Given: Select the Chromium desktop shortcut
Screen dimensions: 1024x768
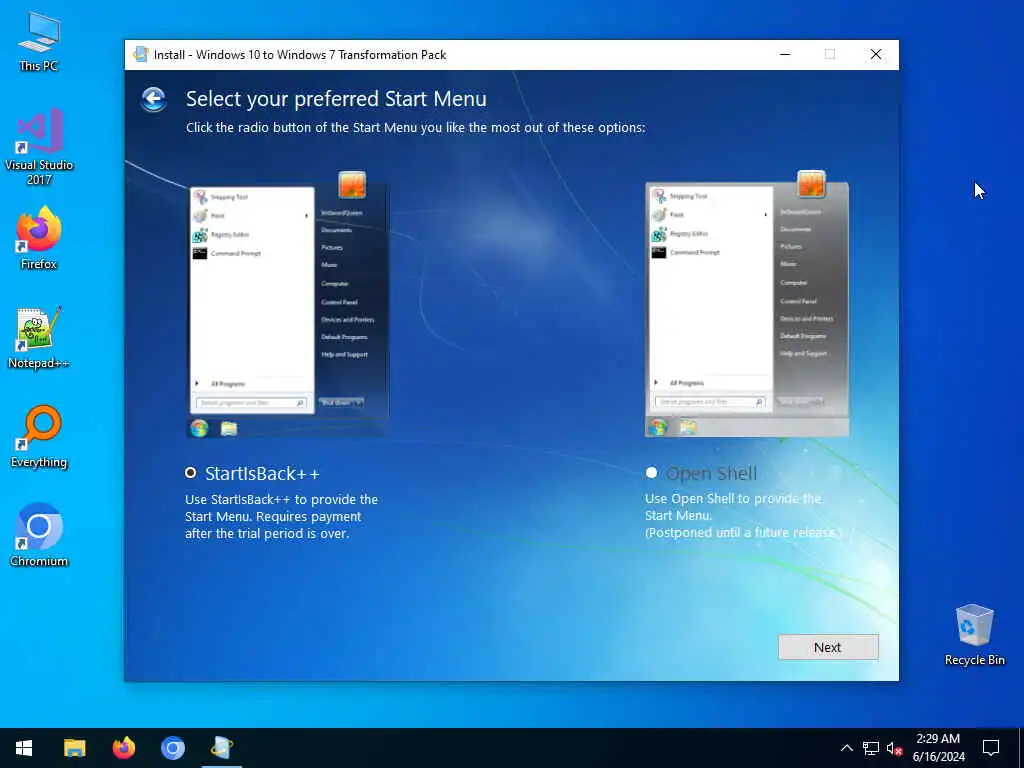Looking at the screenshot, I should 39,536.
